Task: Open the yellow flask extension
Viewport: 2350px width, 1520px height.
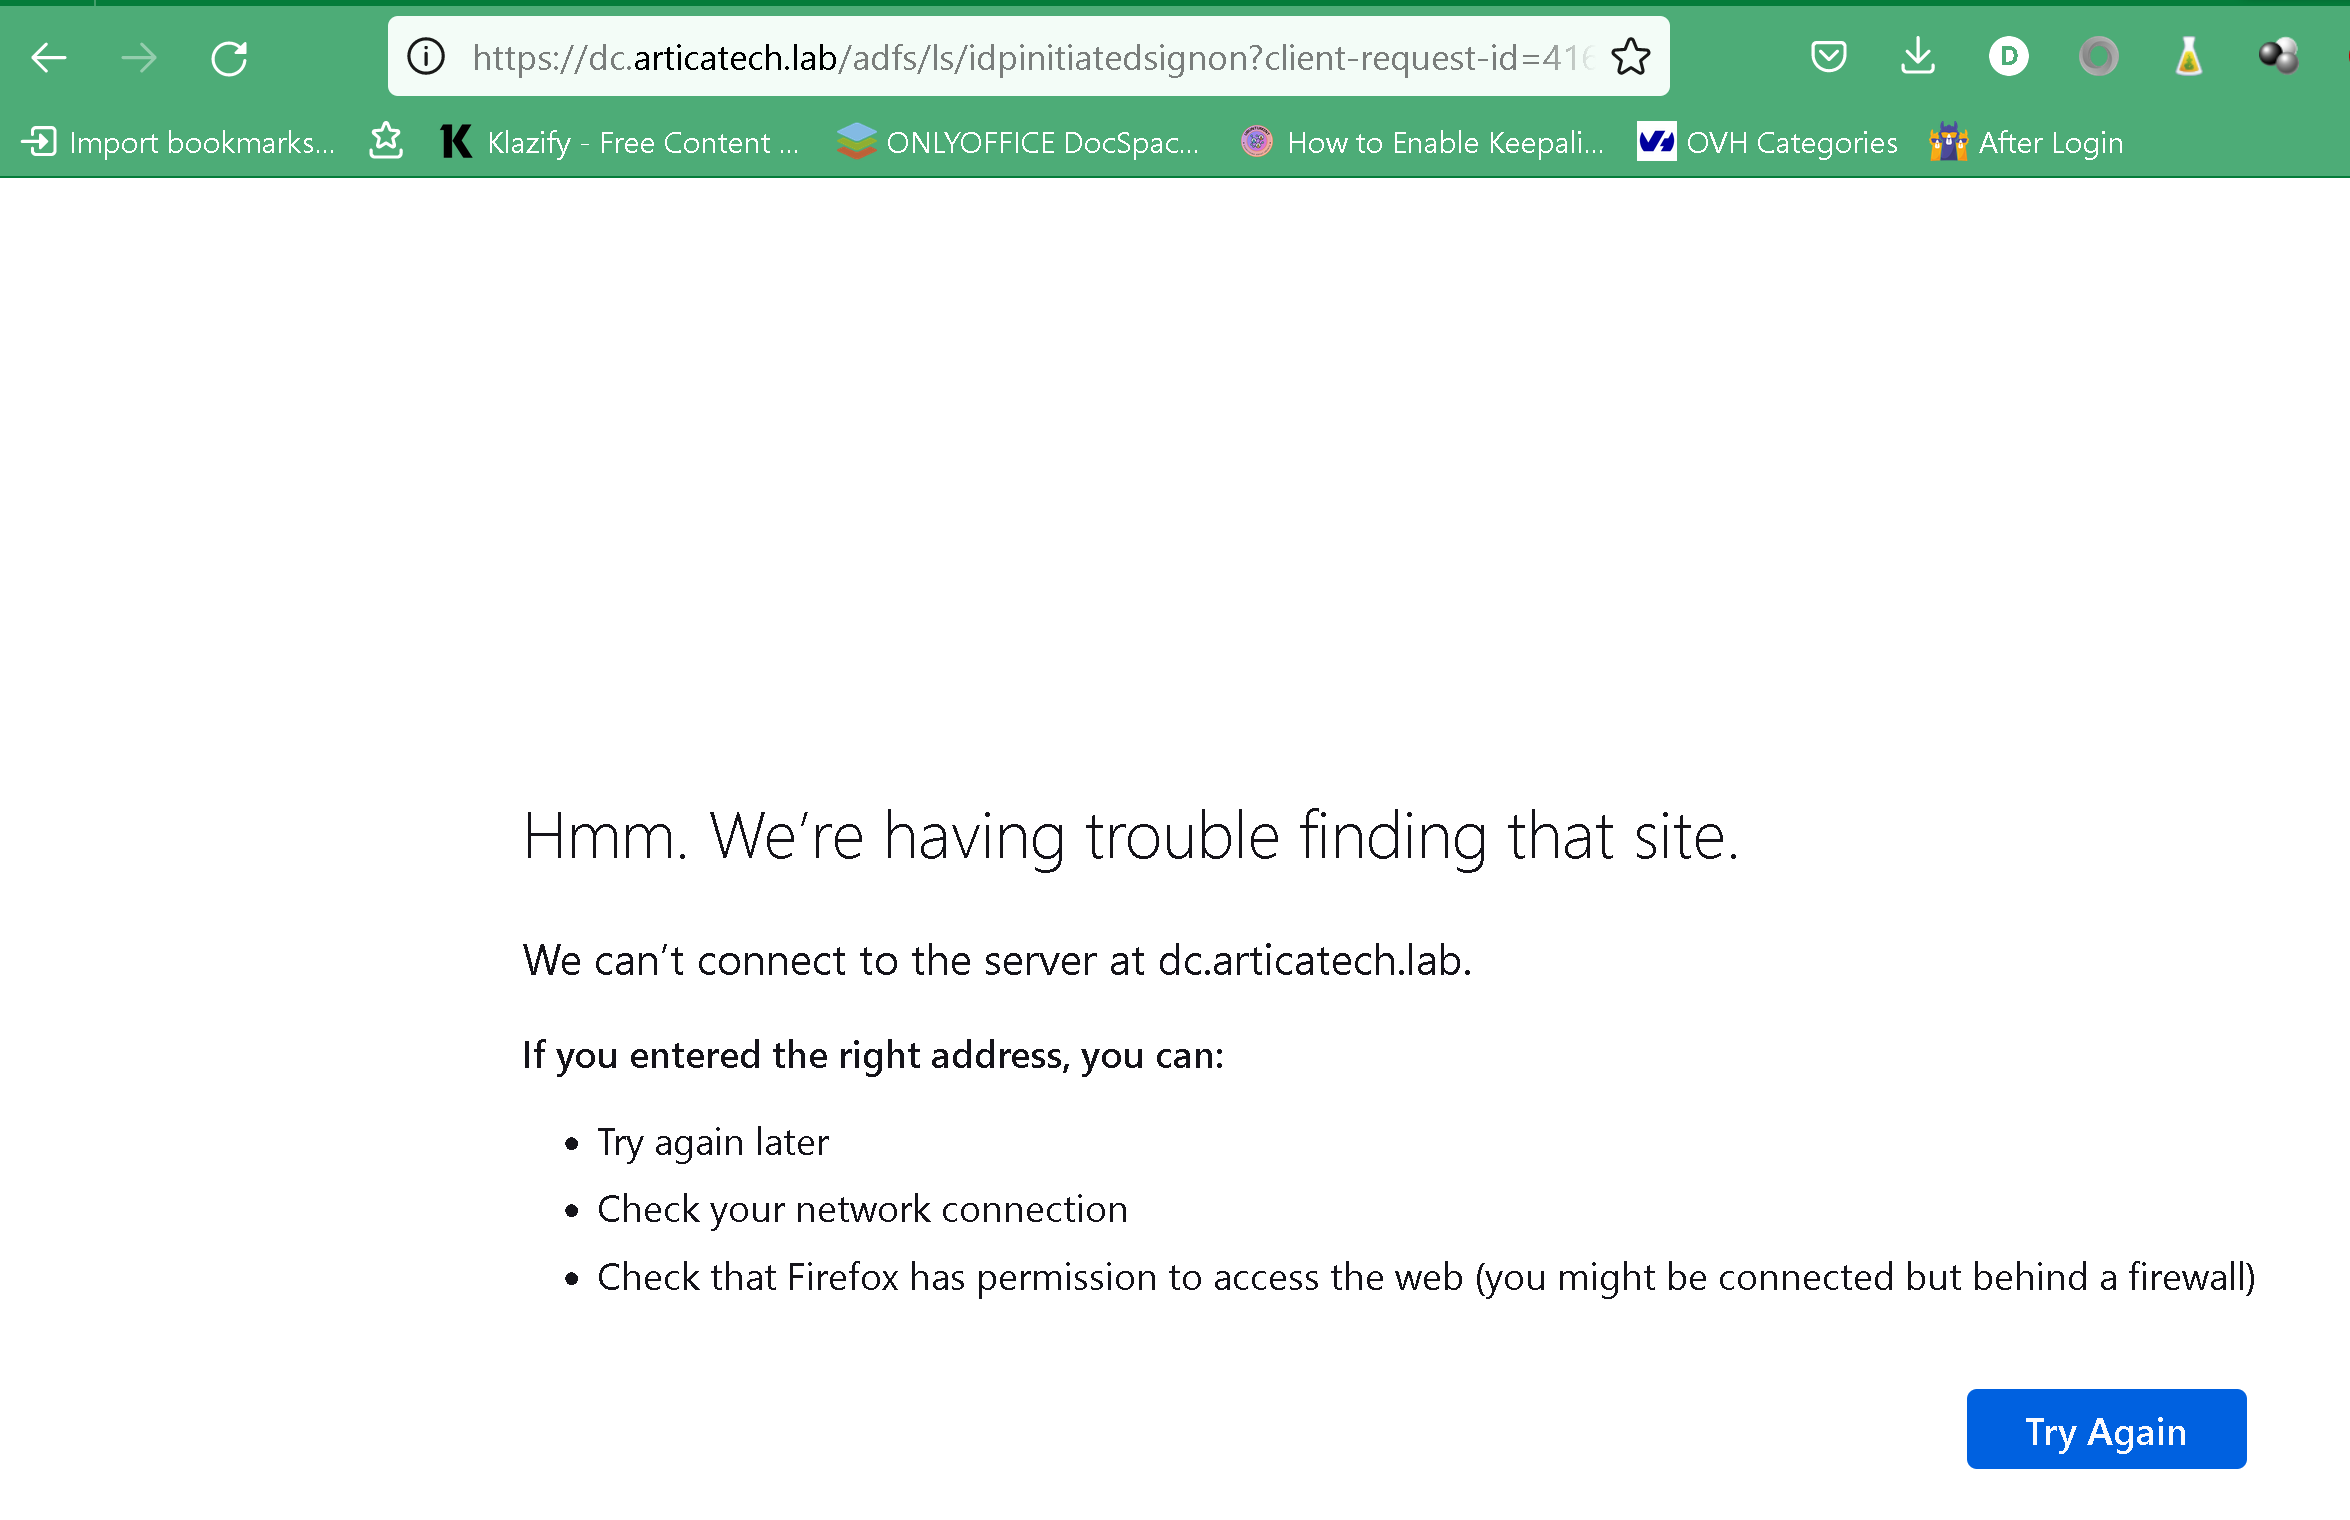Action: pos(2188,56)
